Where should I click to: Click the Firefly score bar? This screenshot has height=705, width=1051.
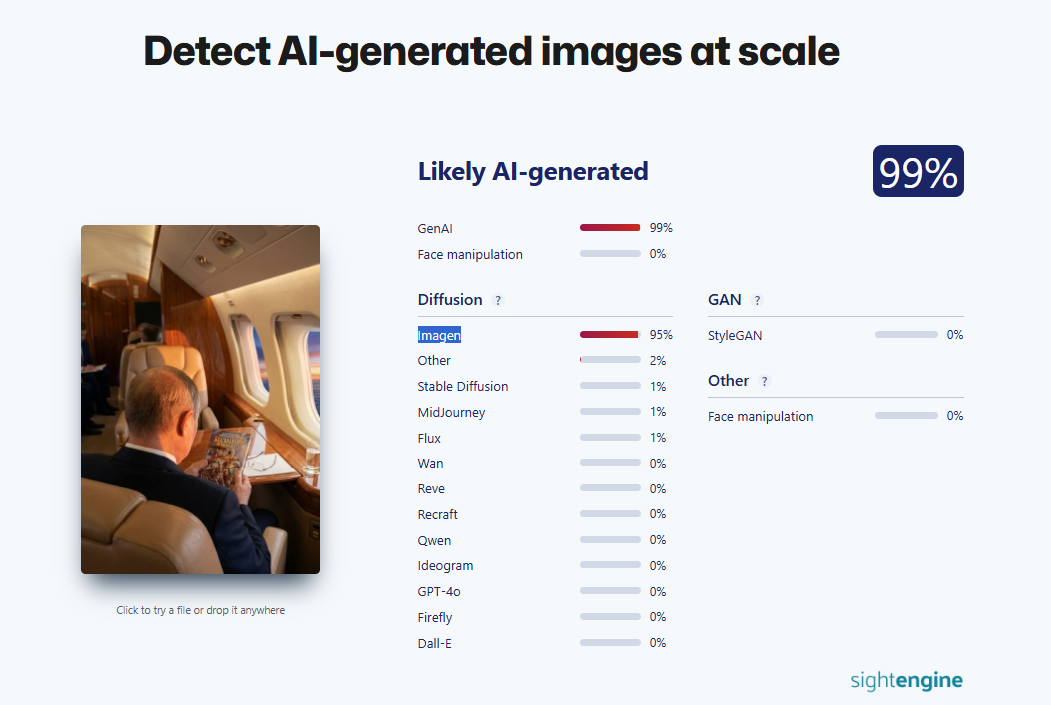[610, 617]
